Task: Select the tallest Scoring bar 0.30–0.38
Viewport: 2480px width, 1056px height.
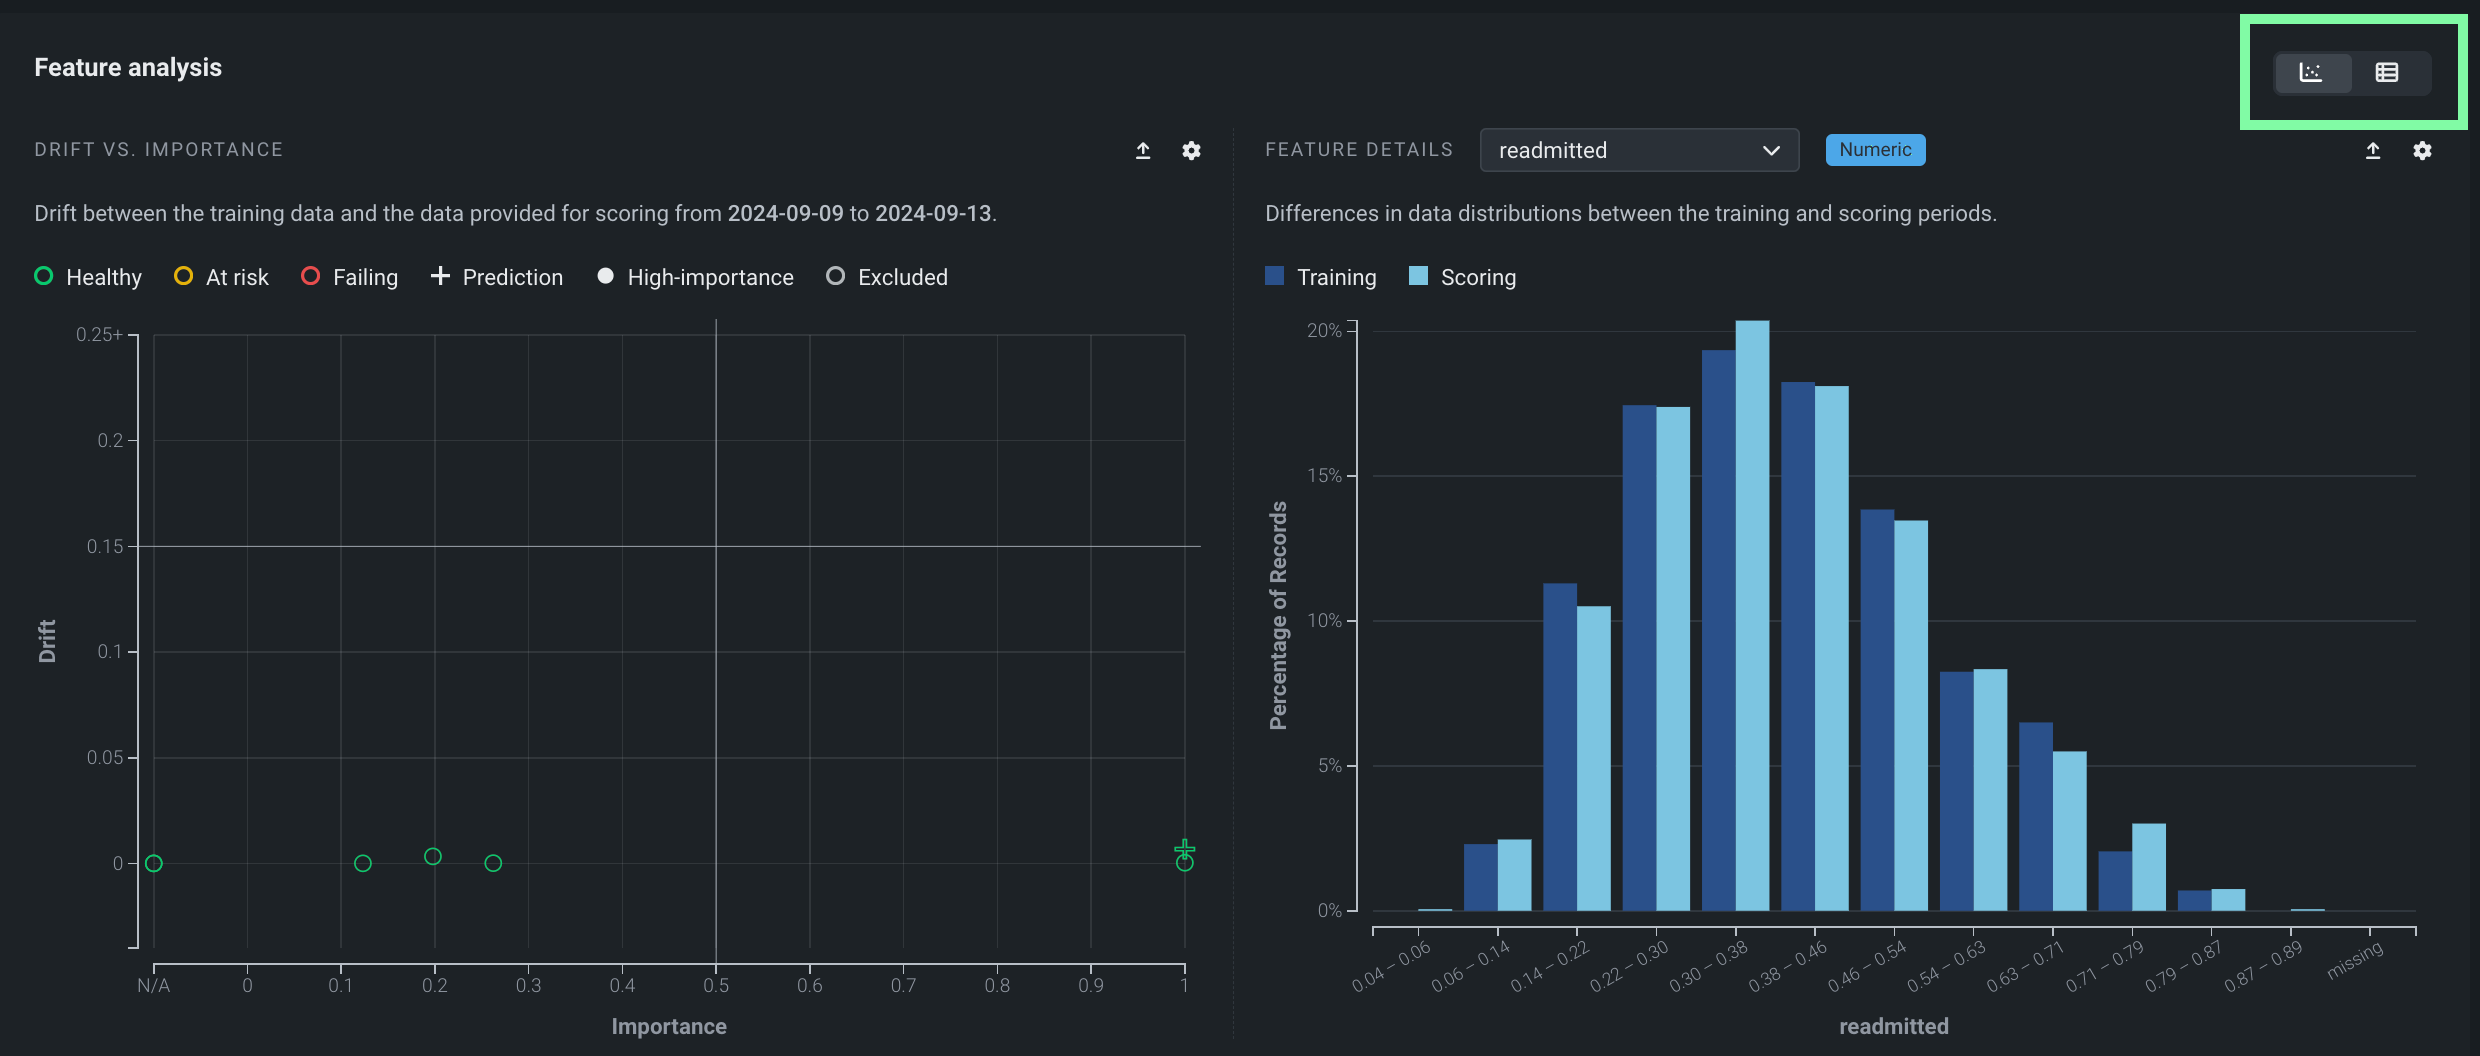Action: pyautogui.click(x=1752, y=615)
